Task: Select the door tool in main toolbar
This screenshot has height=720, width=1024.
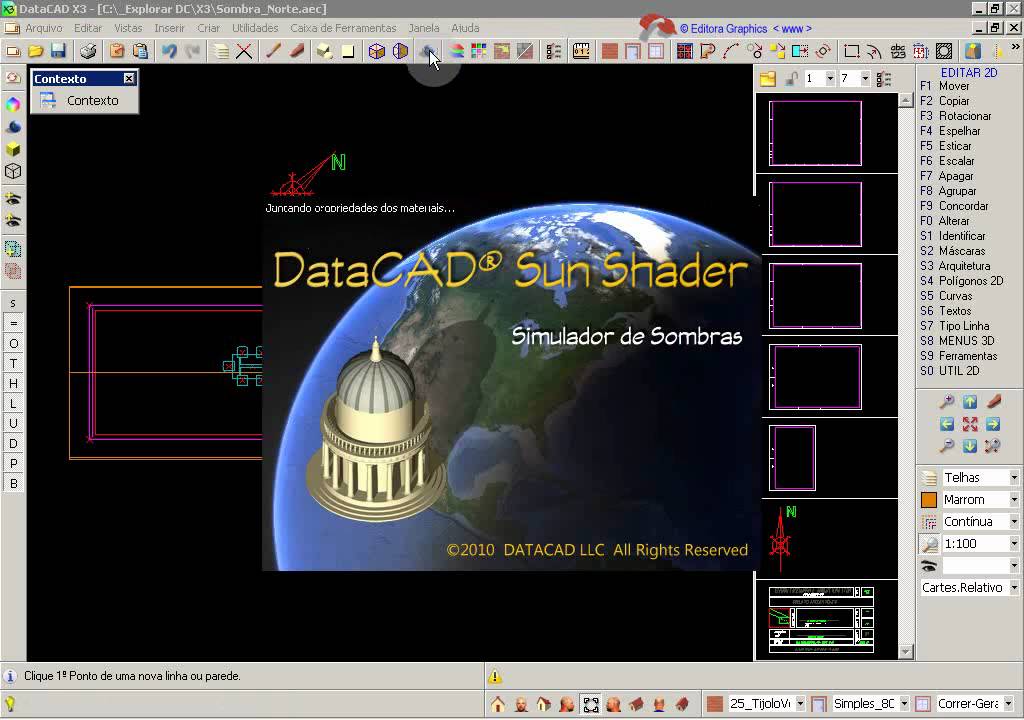Action: (x=633, y=51)
